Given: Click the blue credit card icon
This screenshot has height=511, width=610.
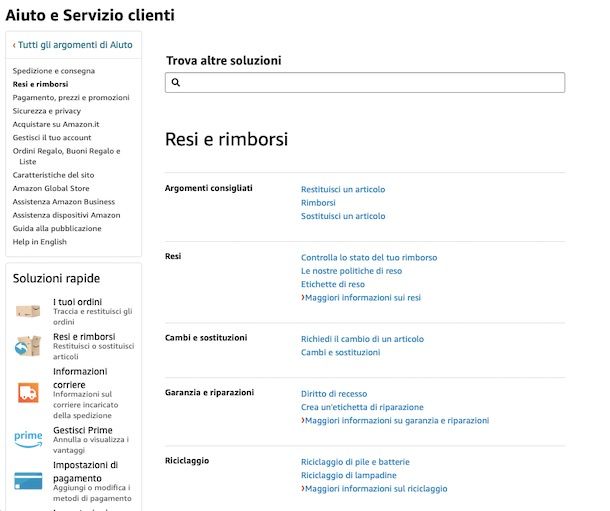Looking at the screenshot, I should (28, 481).
